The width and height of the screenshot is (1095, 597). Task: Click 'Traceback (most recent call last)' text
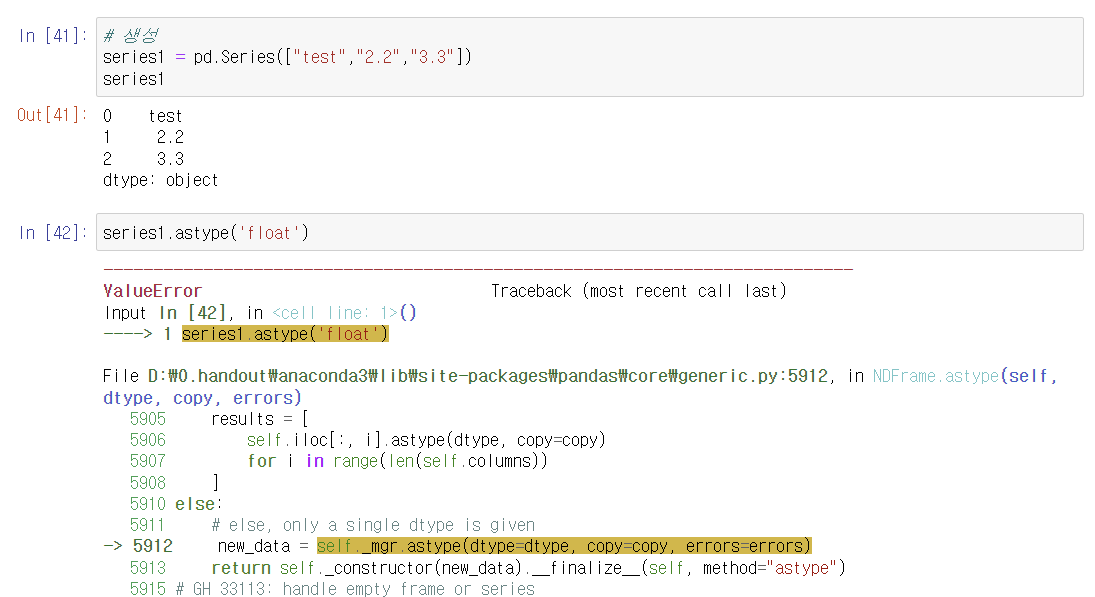coord(638,290)
